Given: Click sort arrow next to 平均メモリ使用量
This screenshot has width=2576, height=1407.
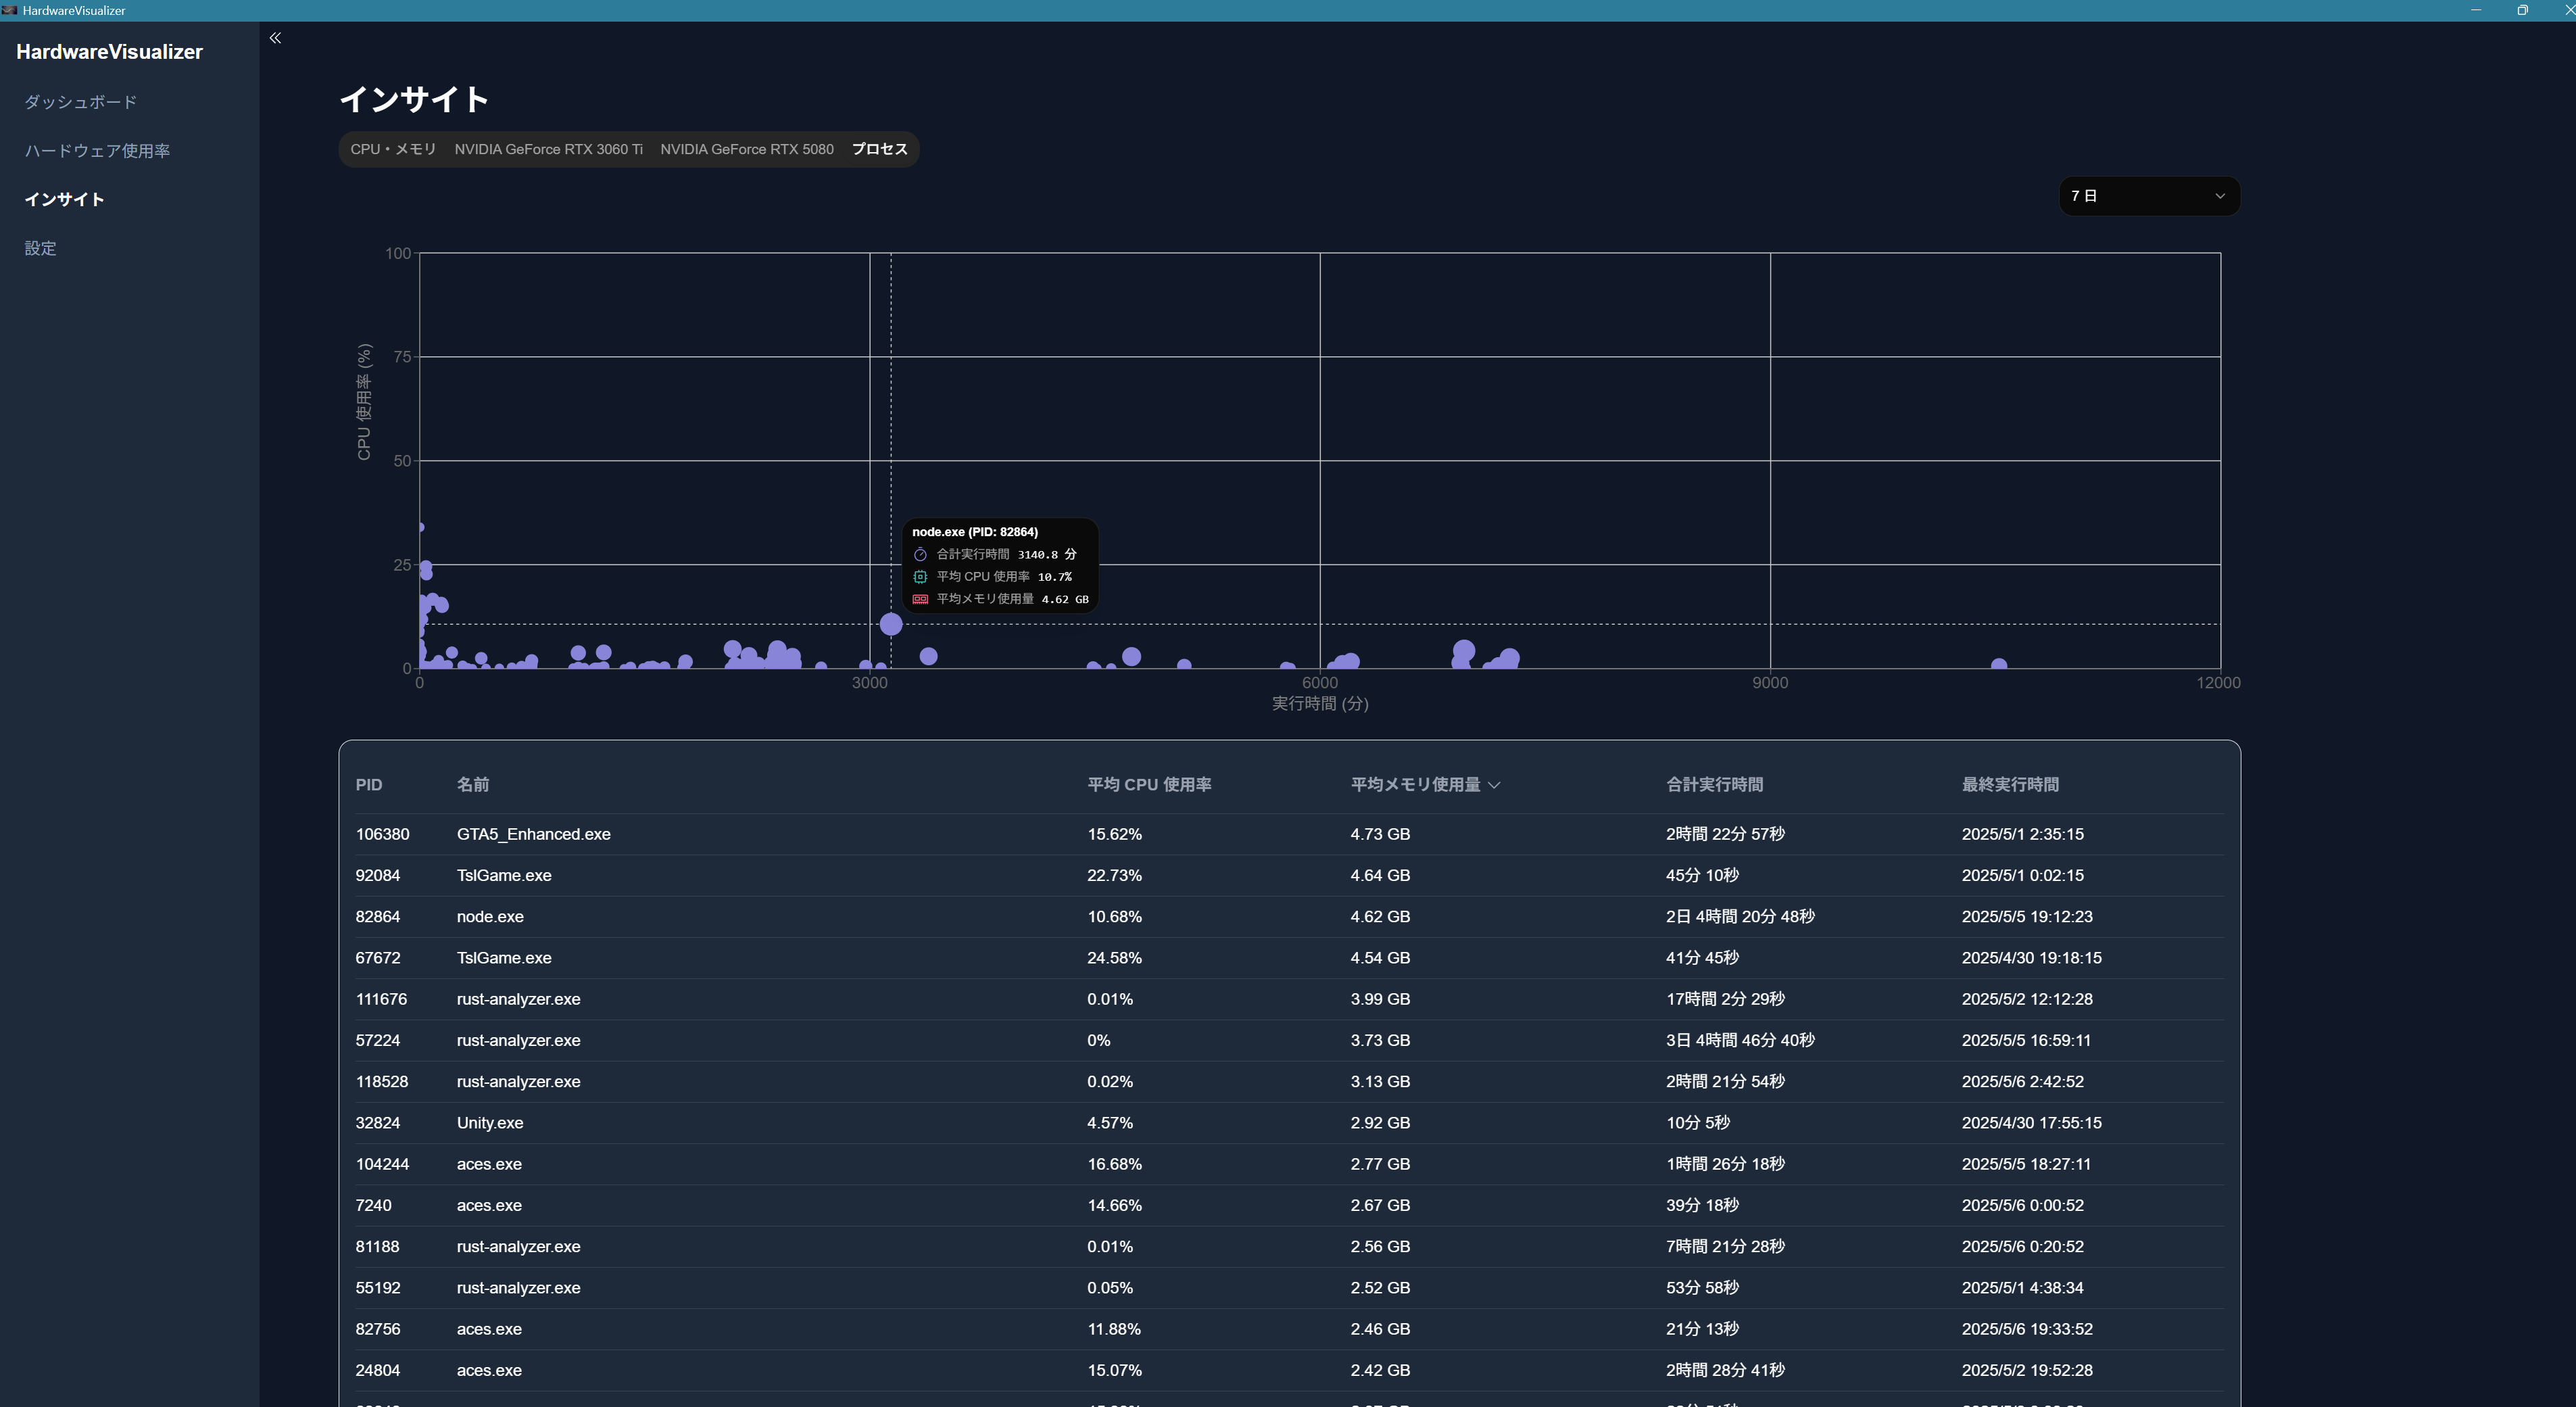Looking at the screenshot, I should pos(1494,785).
